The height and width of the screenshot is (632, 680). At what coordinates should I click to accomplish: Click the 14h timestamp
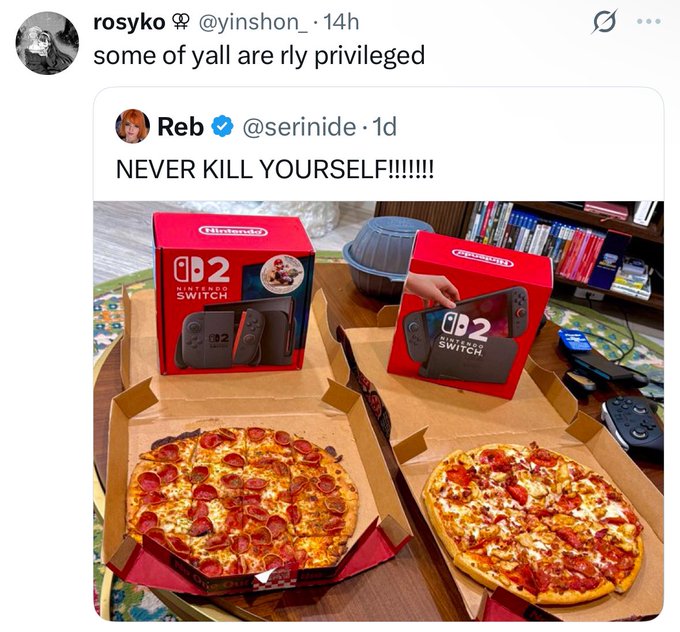(x=341, y=22)
